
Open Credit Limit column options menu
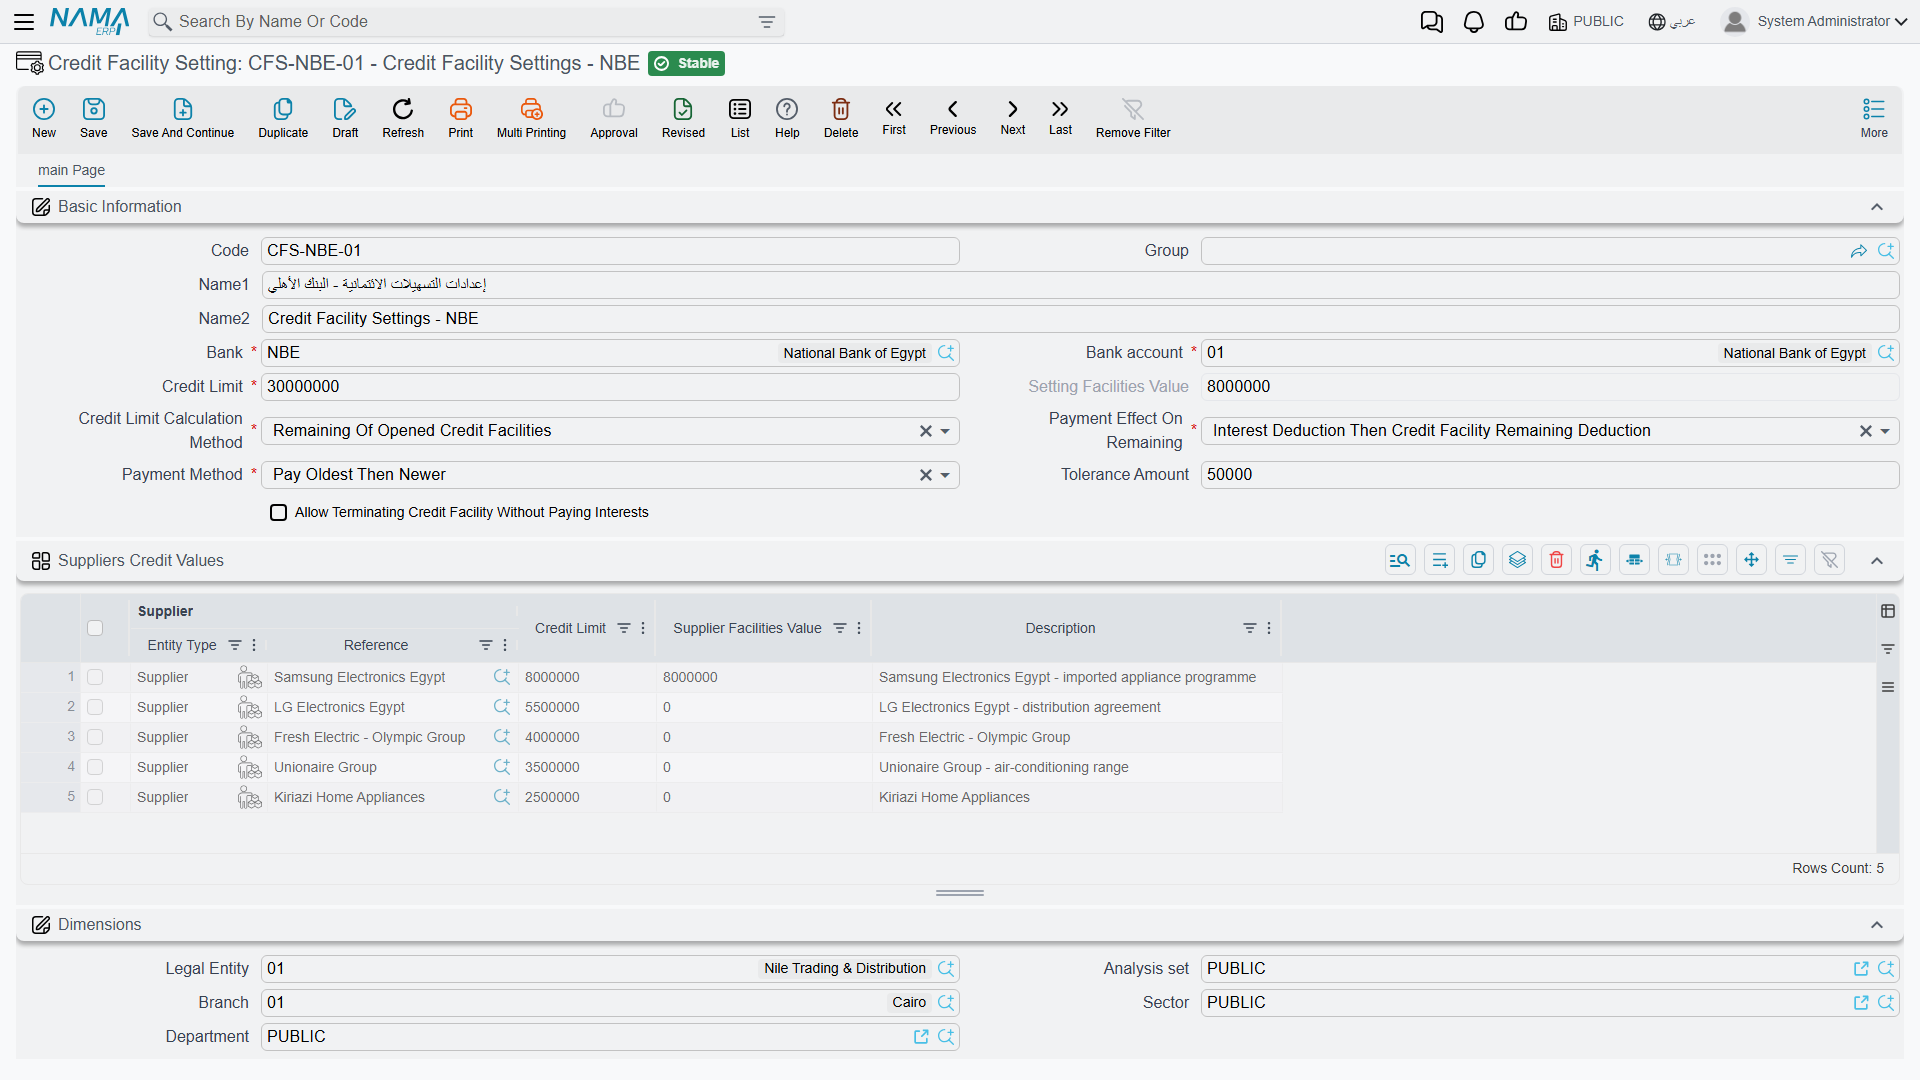tap(643, 628)
